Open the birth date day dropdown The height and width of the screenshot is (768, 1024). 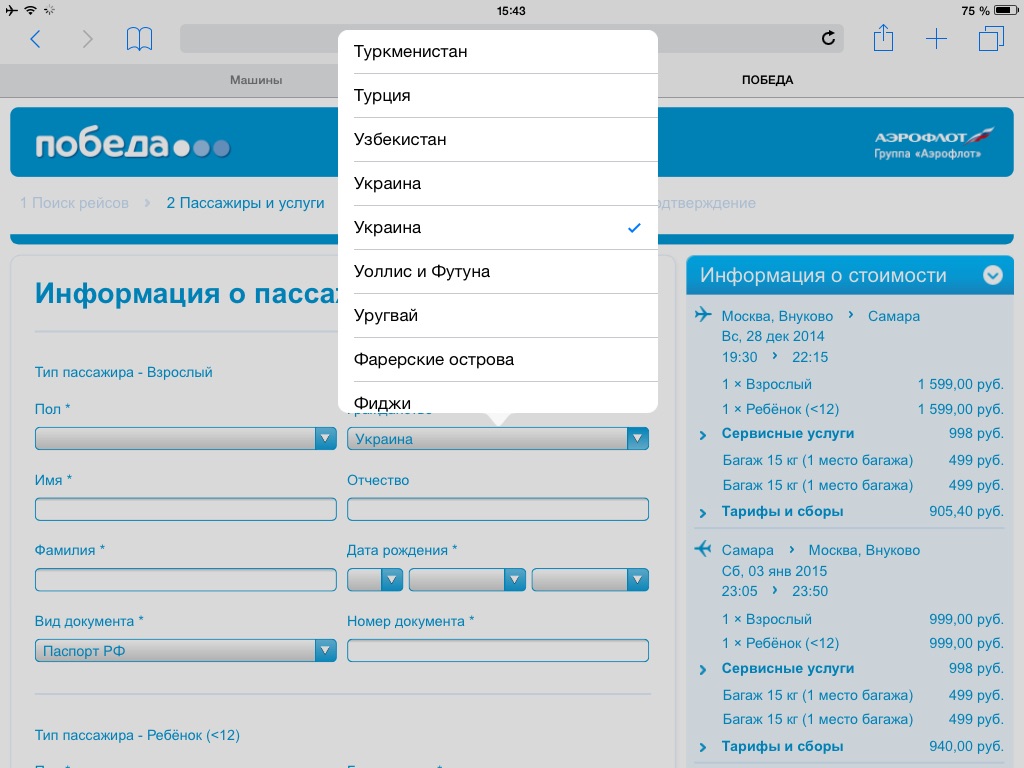tap(374, 580)
